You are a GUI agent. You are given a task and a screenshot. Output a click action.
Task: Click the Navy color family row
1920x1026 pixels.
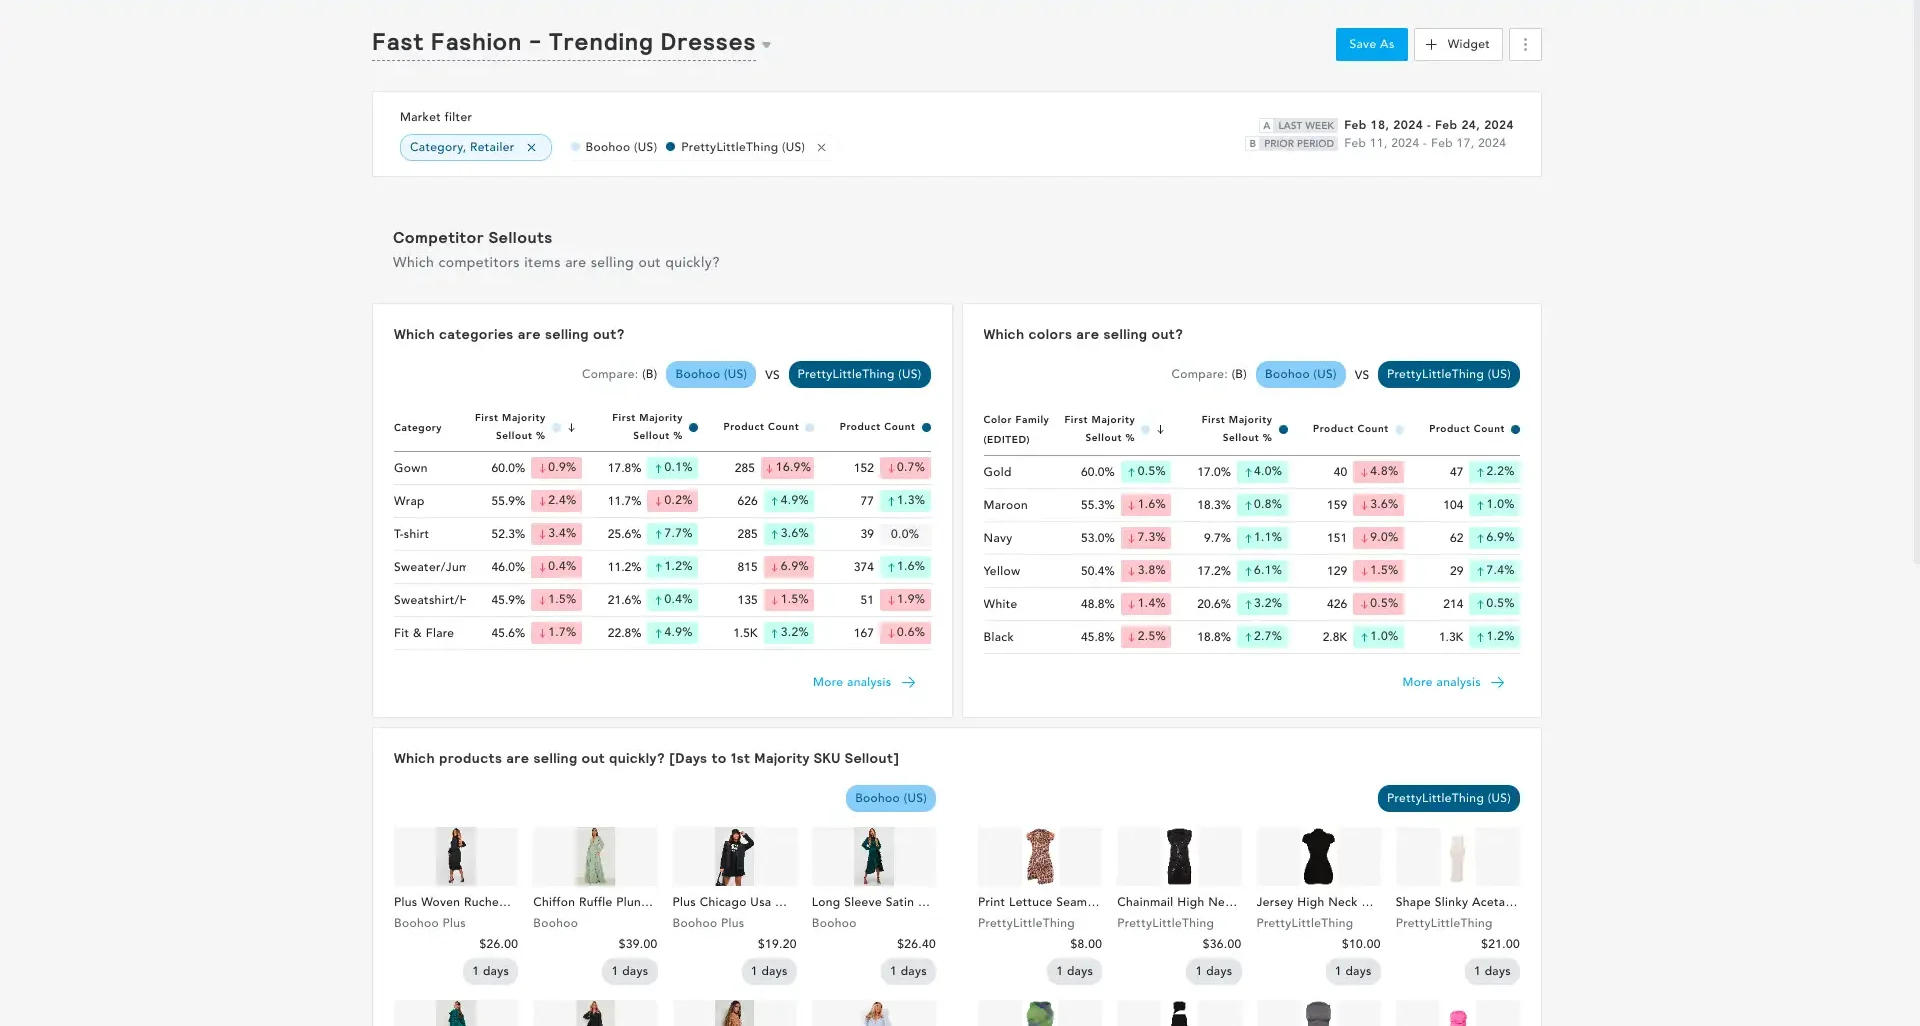point(1251,538)
